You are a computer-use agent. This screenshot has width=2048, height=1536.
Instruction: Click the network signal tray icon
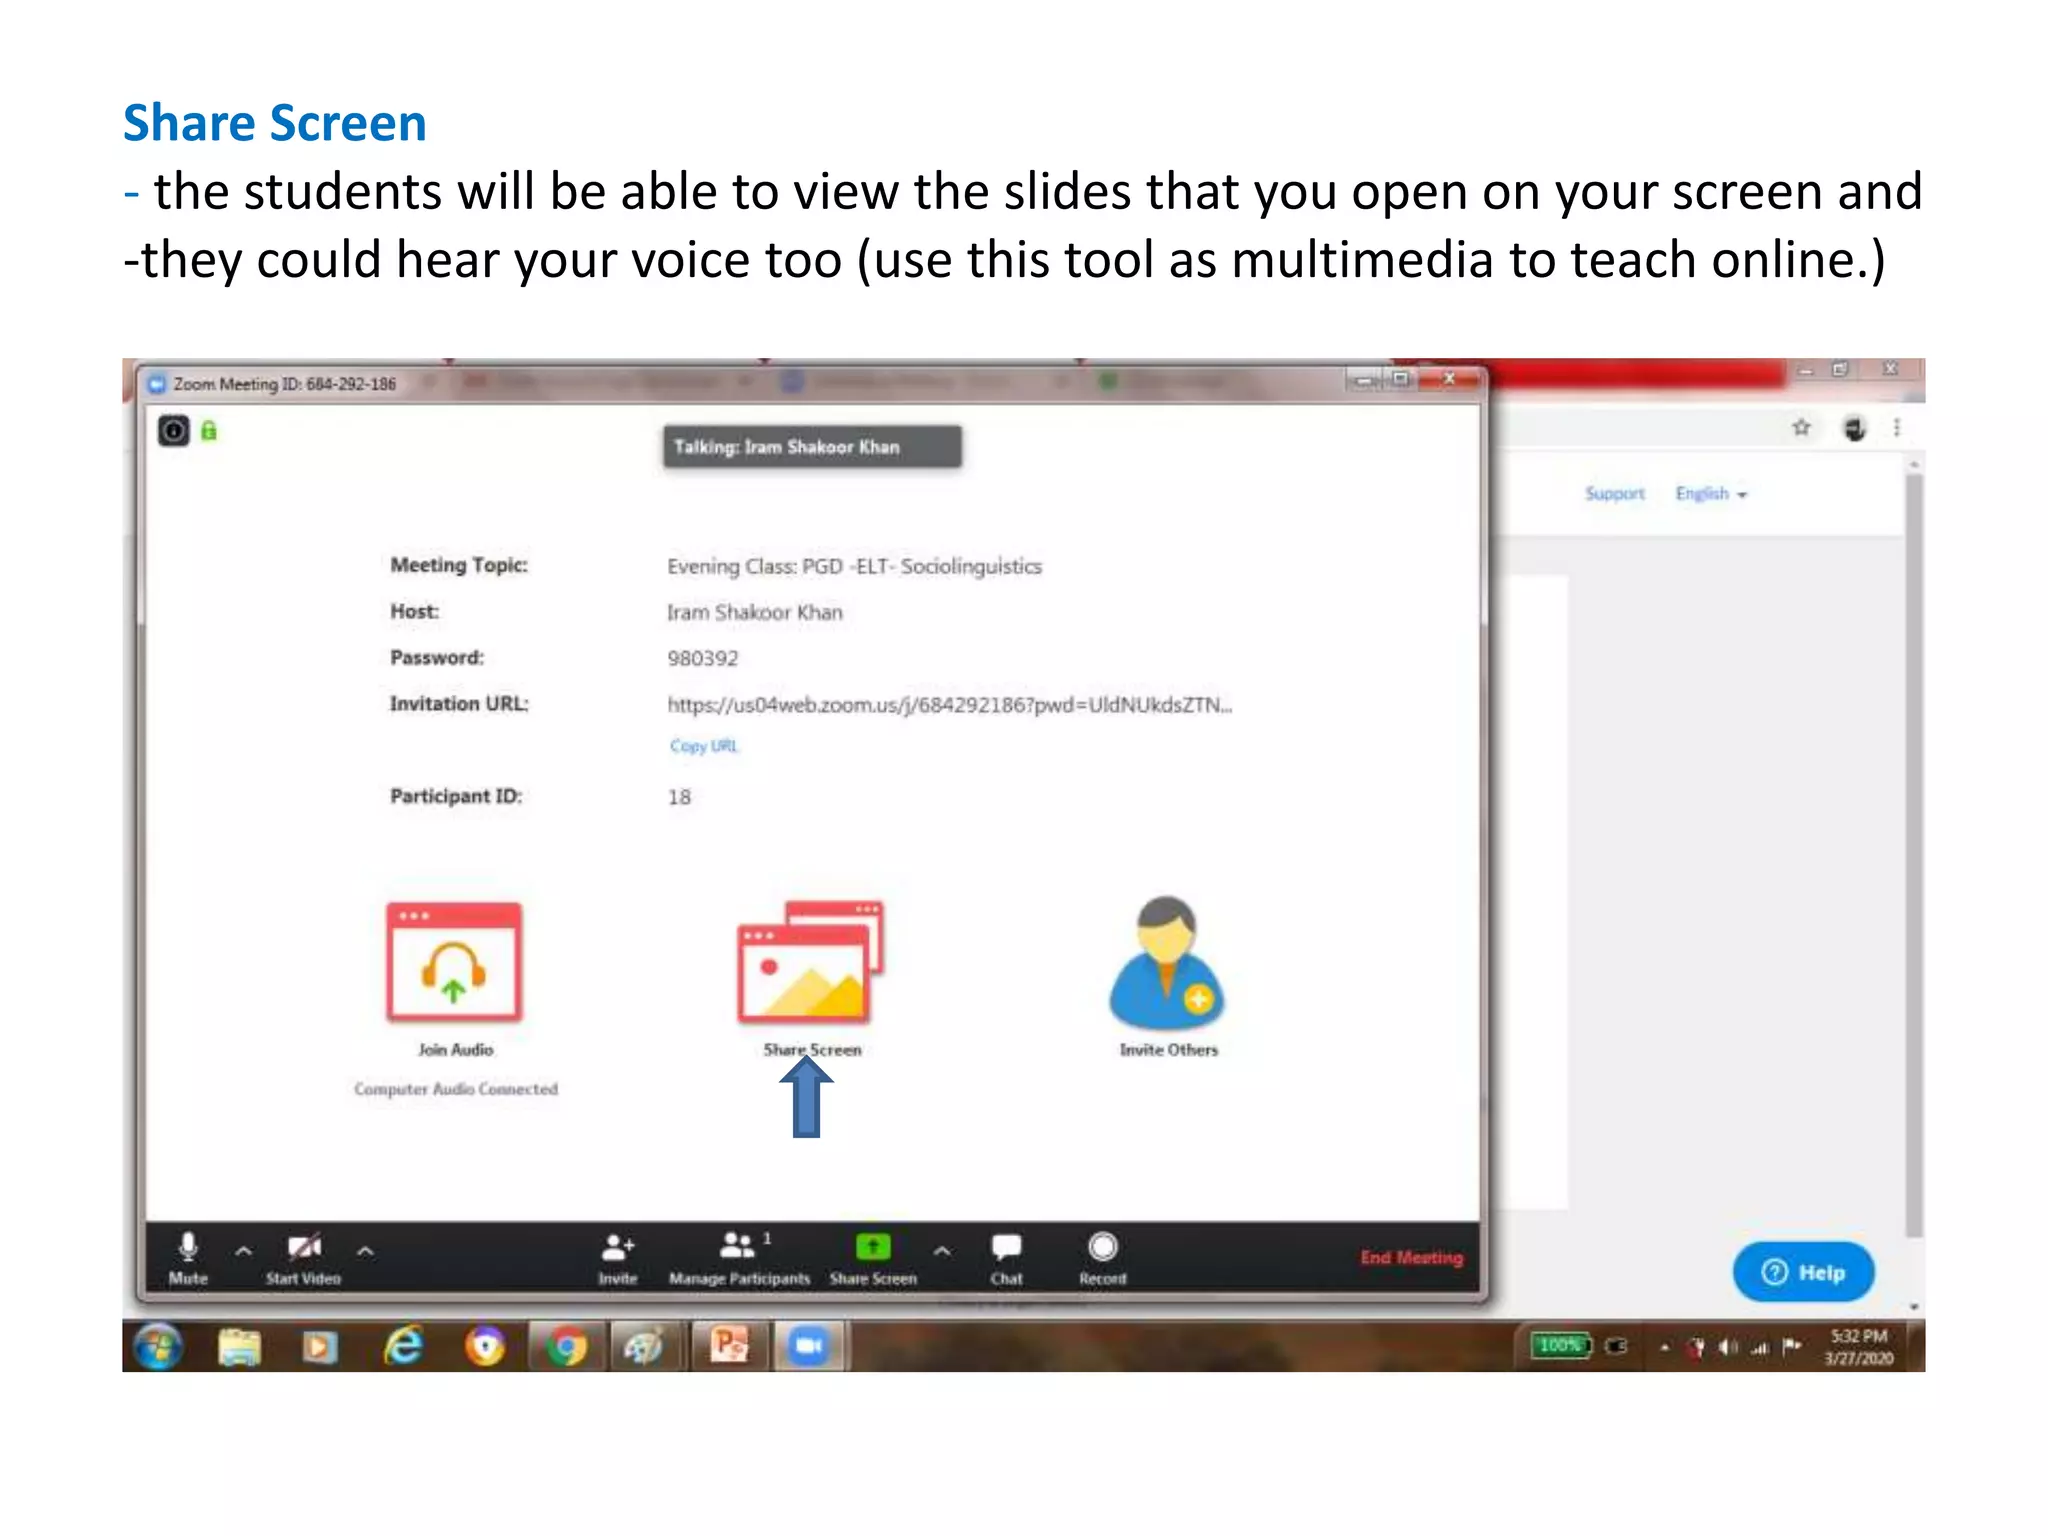coord(1759,1348)
